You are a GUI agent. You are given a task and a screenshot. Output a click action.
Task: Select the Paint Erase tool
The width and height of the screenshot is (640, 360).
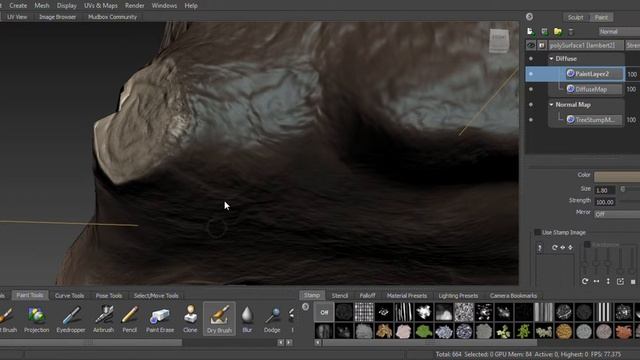tap(160, 319)
